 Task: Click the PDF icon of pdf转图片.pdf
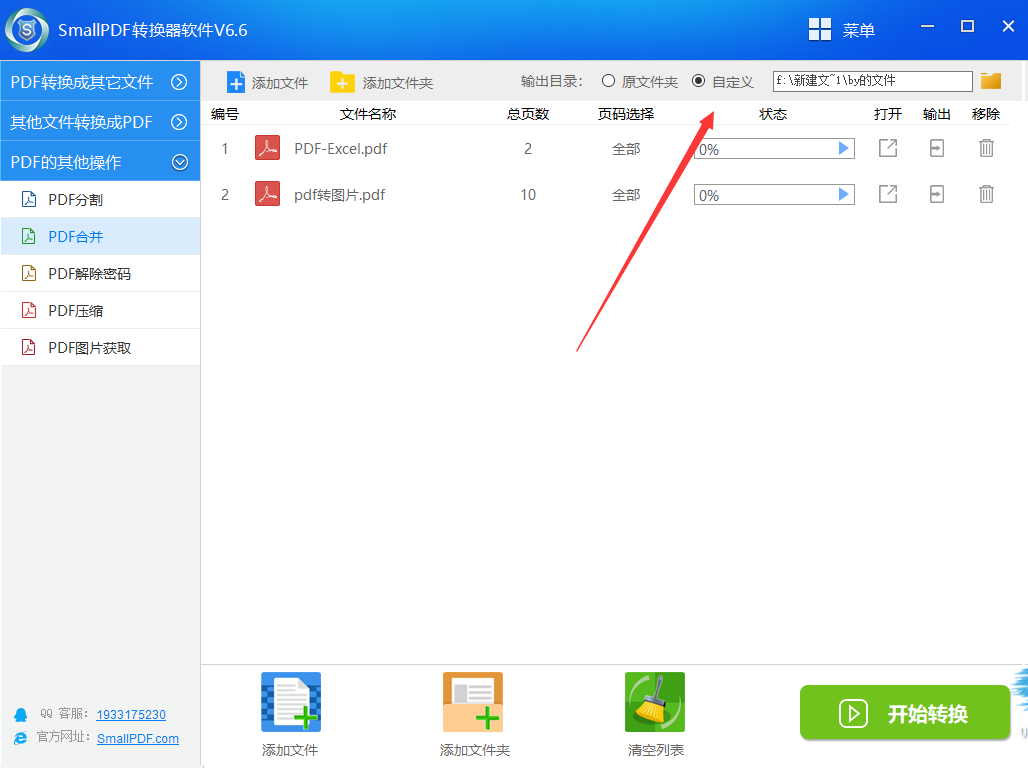[x=267, y=194]
